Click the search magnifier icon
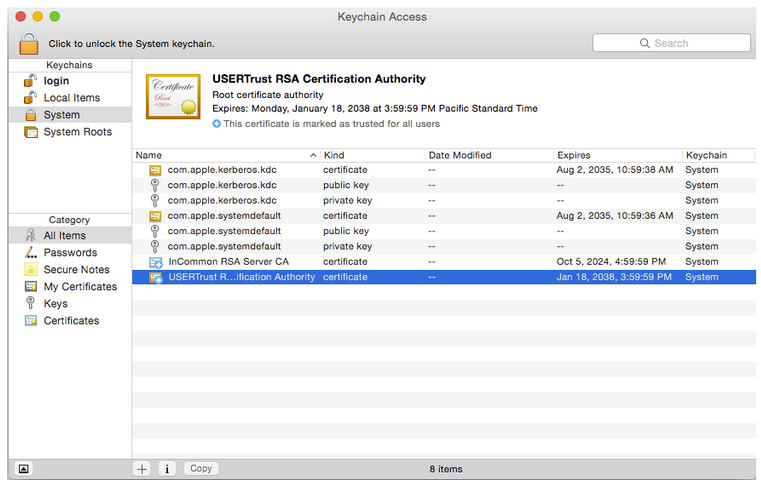Image resolution: width=761 pixels, height=485 pixels. 645,43
